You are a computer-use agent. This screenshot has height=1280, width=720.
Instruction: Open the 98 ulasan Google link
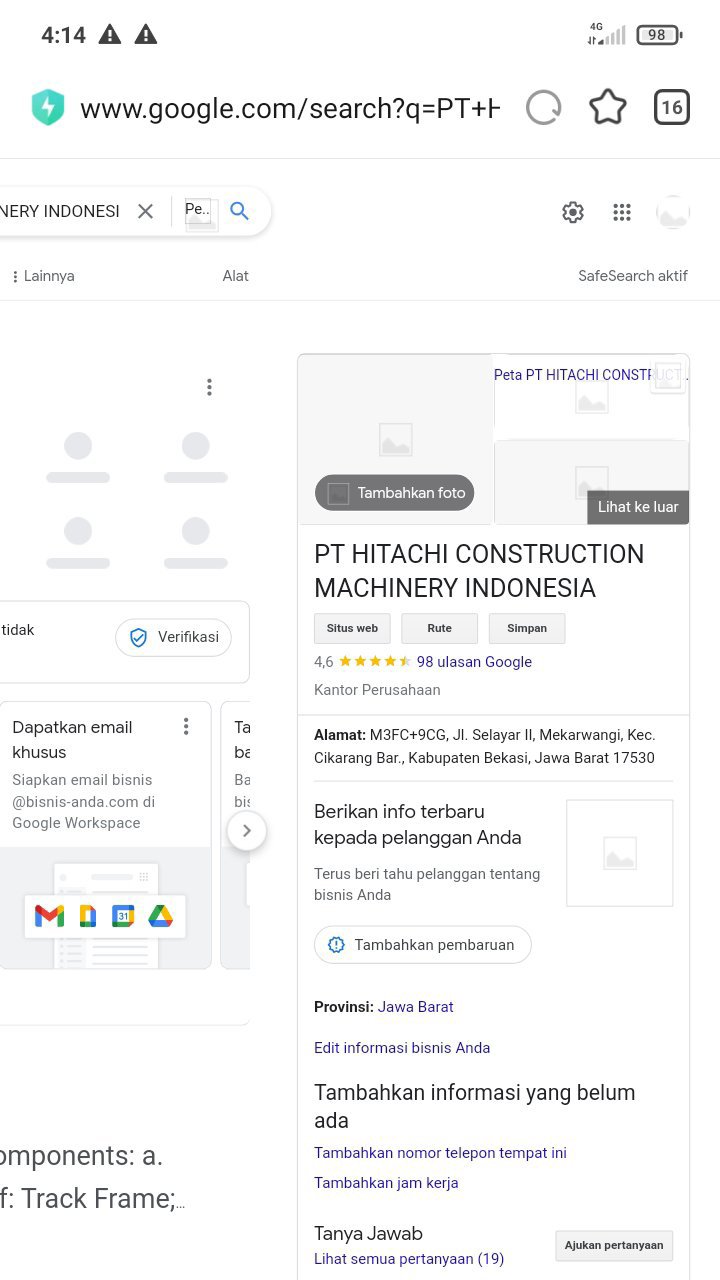(x=474, y=662)
